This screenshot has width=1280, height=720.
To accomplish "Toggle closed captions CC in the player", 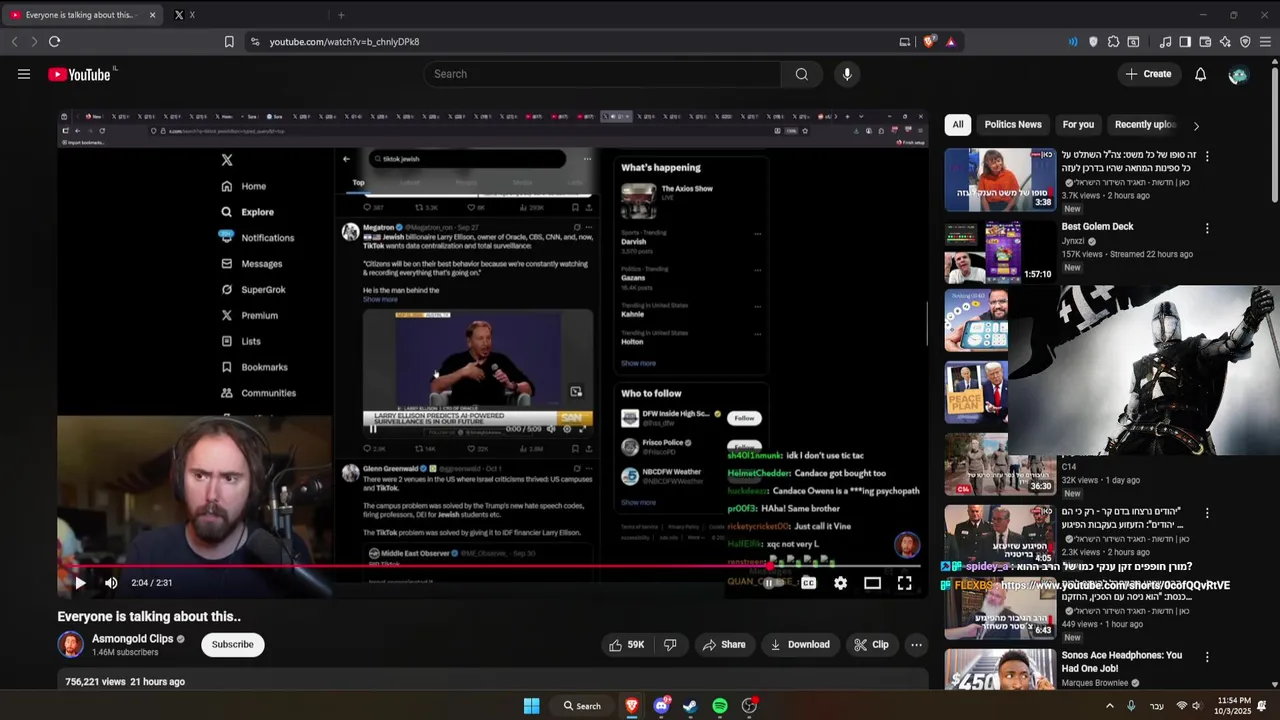I will (x=808, y=583).
